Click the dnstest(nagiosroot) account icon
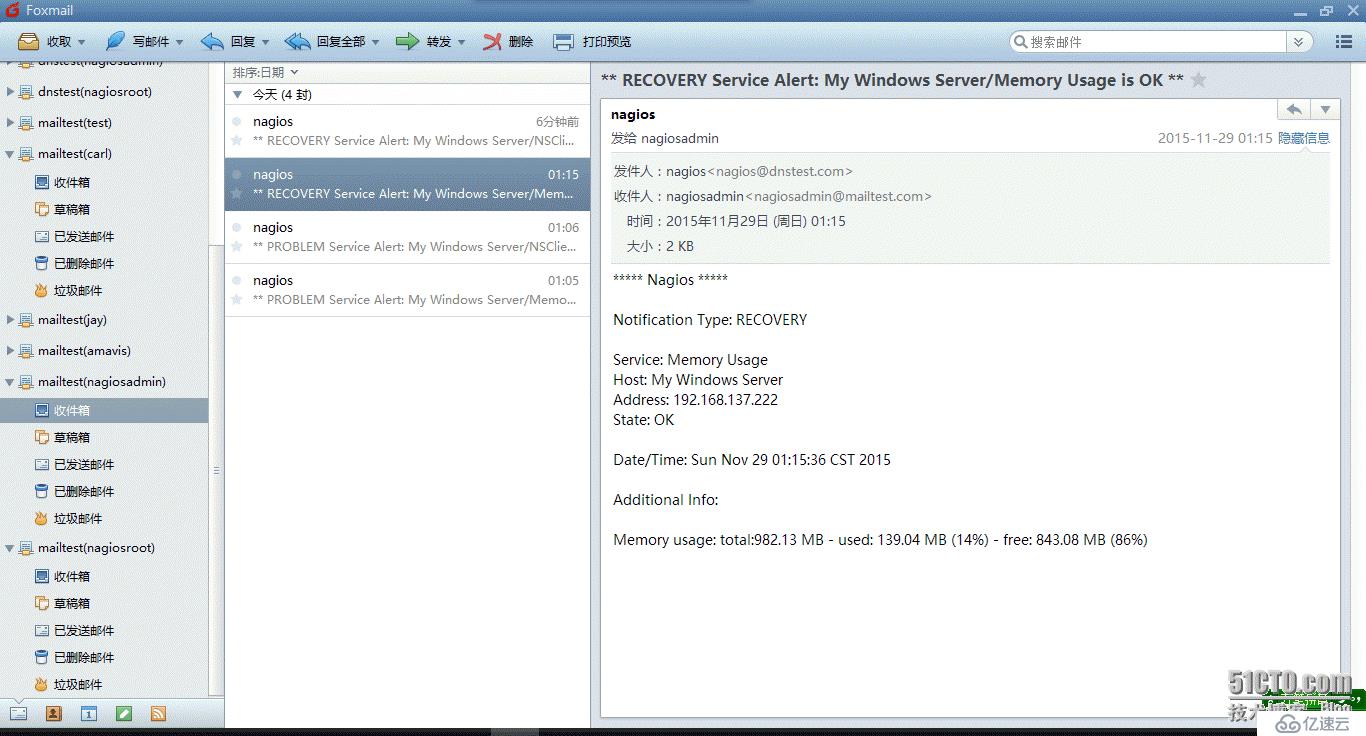The width and height of the screenshot is (1366, 736). click(25, 92)
